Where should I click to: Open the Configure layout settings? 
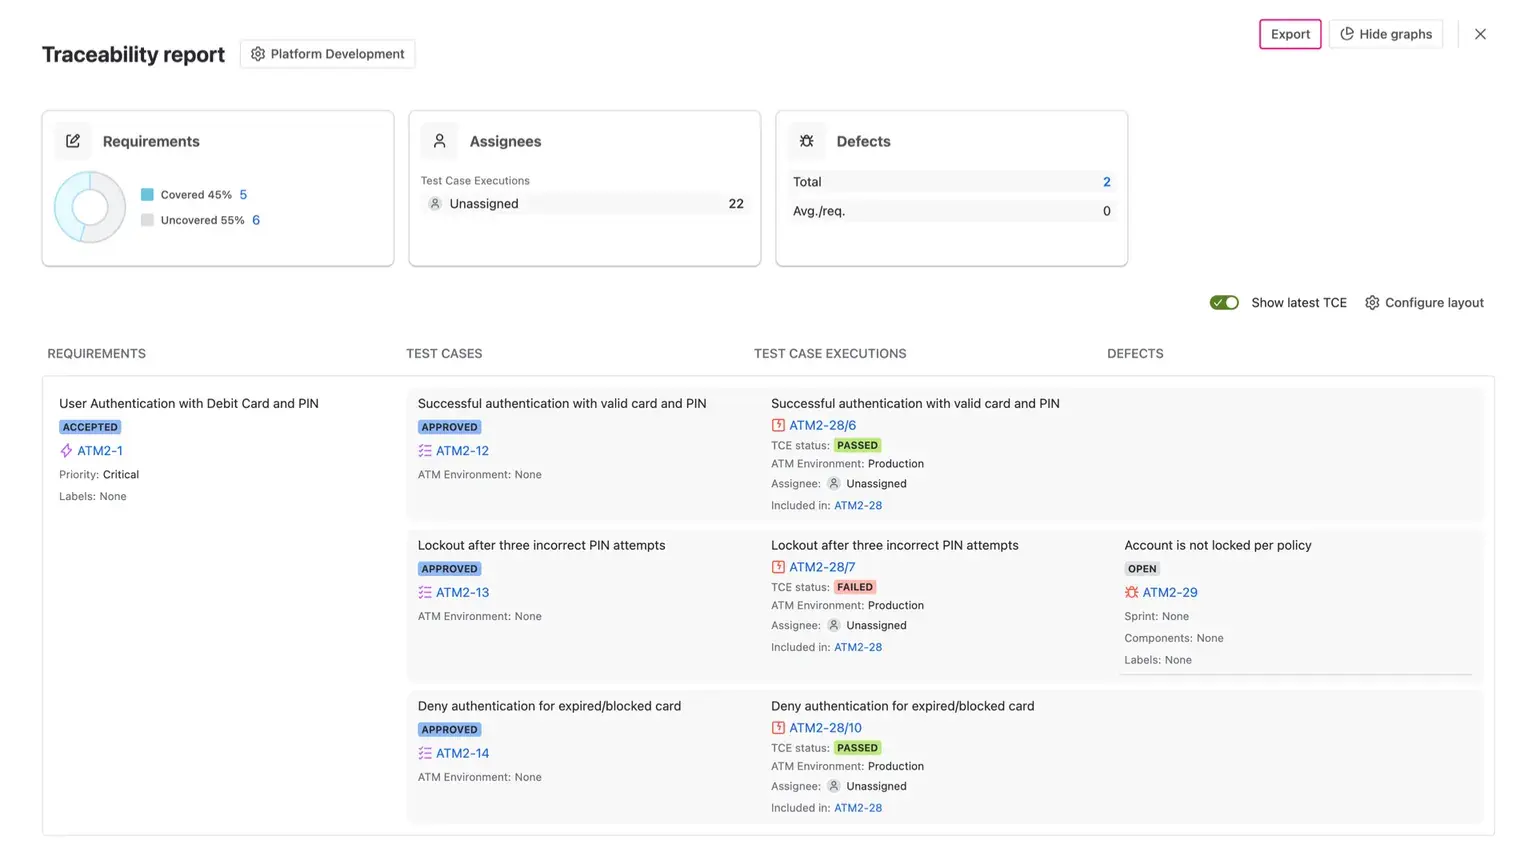pos(1424,302)
